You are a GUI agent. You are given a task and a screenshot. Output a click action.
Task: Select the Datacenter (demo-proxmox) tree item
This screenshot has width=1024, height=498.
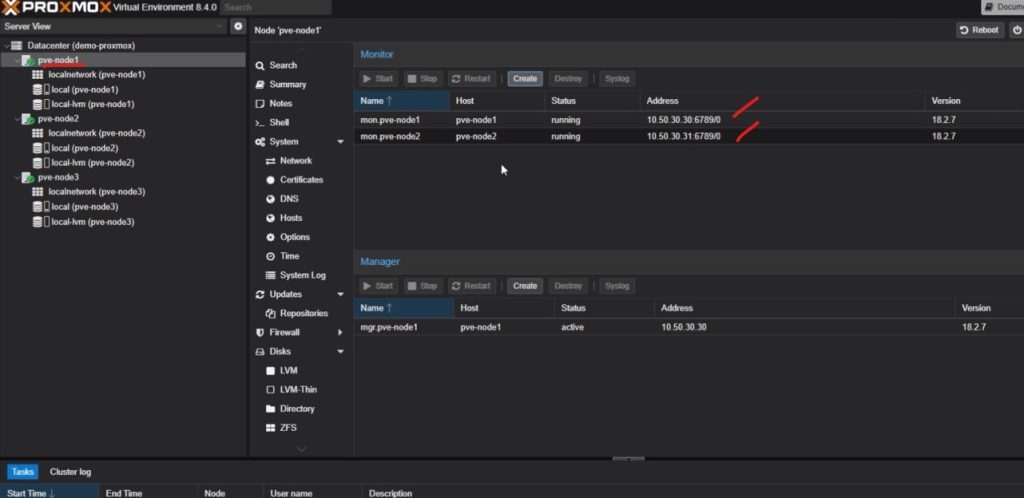(81, 46)
